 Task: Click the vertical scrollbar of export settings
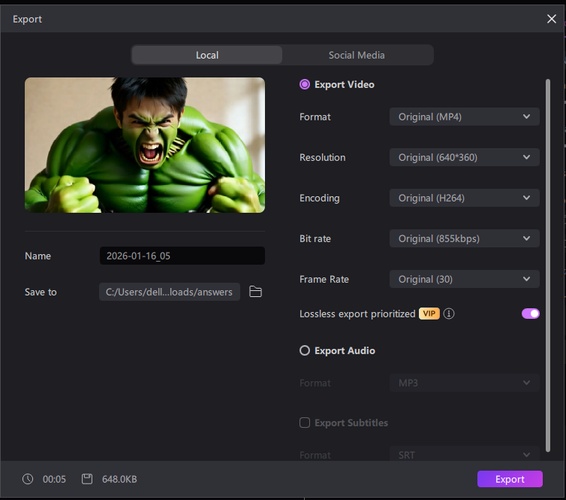click(x=548, y=265)
